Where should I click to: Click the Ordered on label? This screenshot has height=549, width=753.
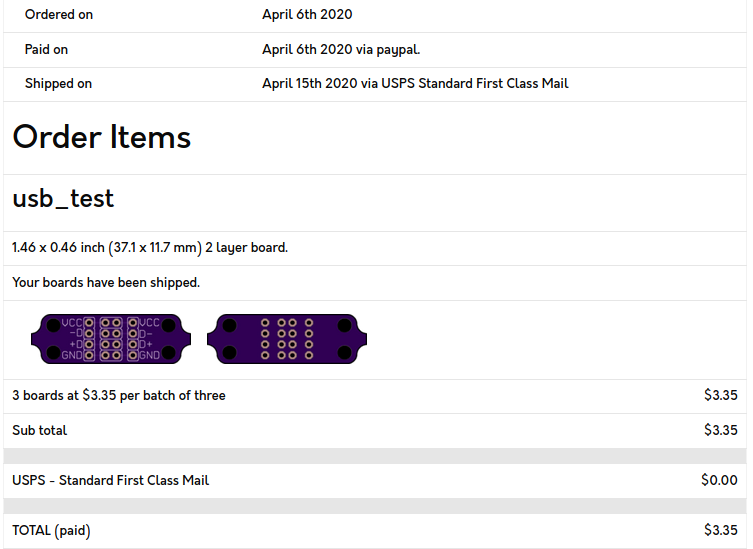[x=59, y=15]
